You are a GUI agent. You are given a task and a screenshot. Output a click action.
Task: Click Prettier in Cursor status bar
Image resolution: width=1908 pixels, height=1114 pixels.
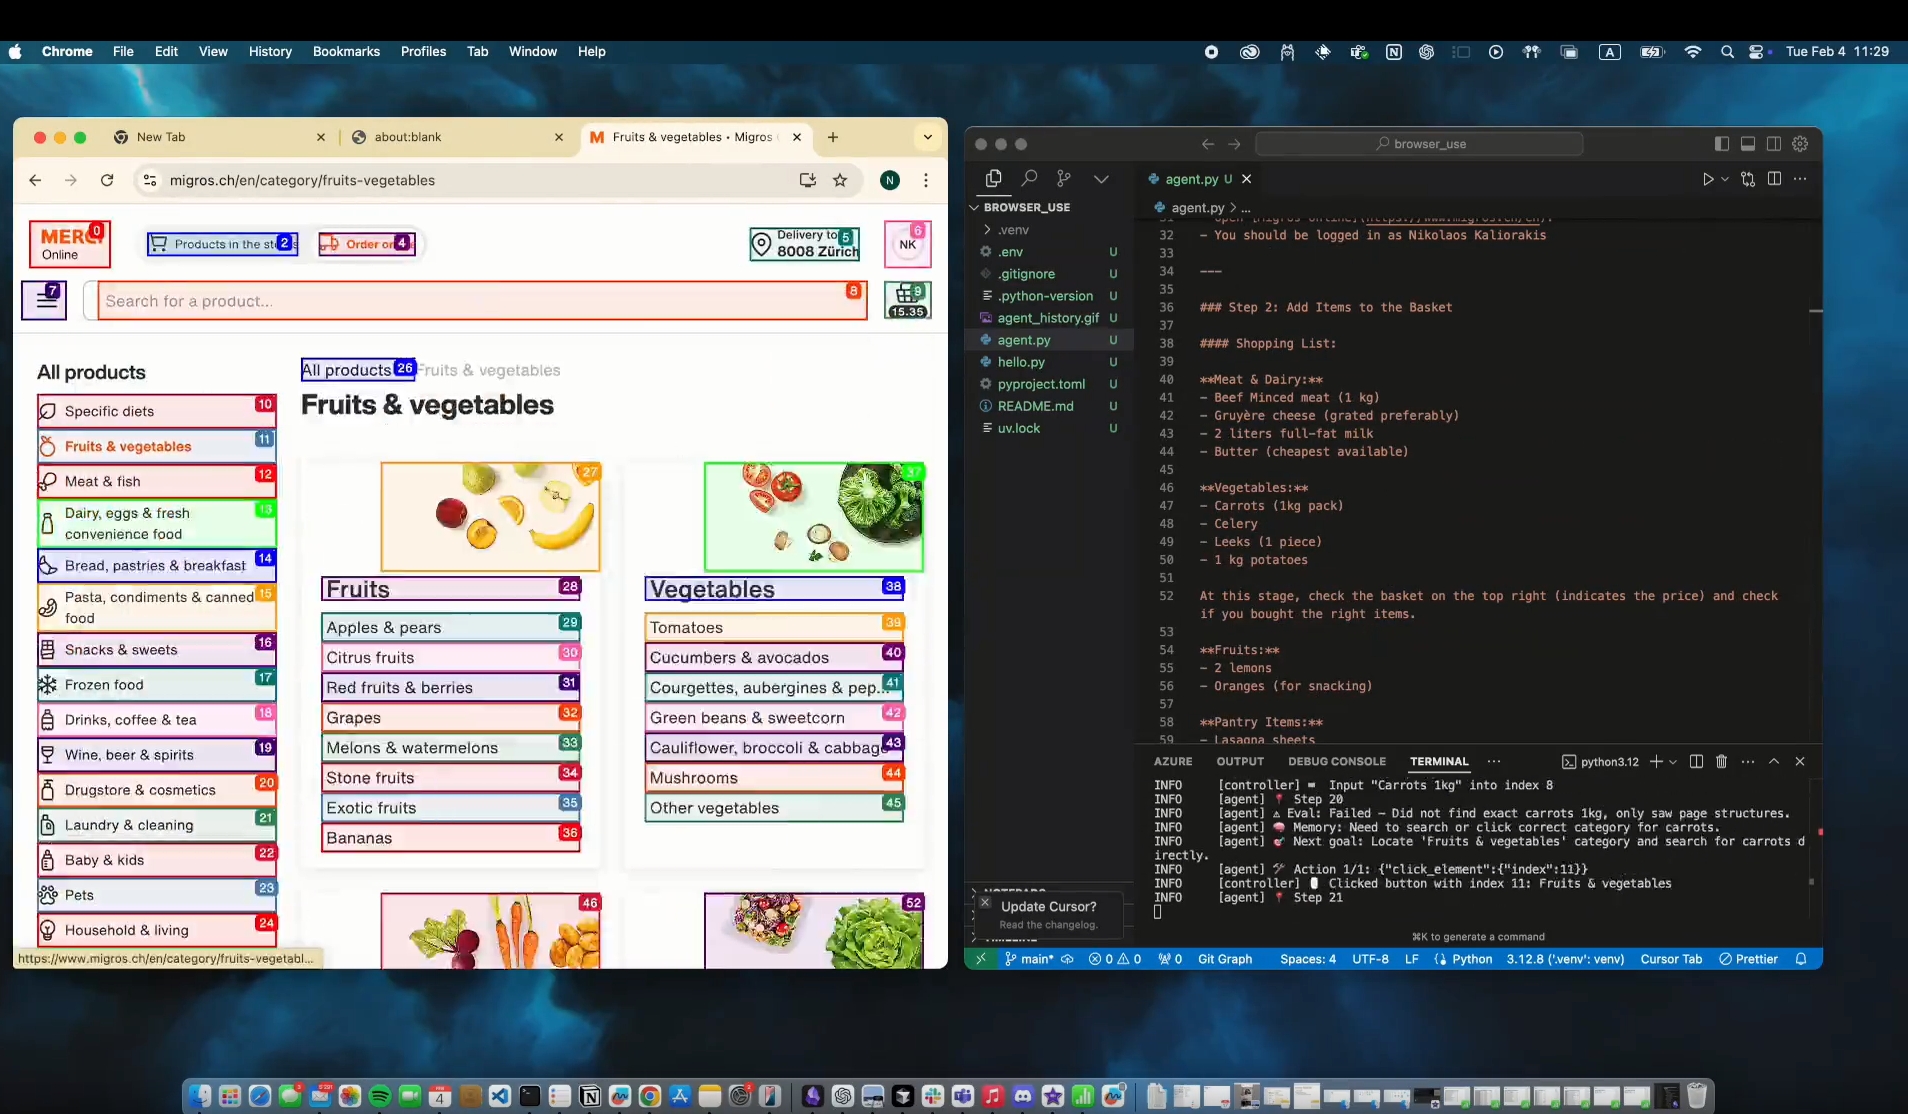[1748, 959]
